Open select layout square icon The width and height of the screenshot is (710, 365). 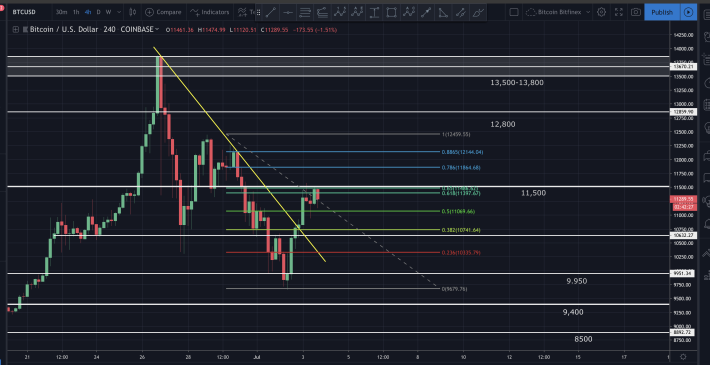coord(513,12)
